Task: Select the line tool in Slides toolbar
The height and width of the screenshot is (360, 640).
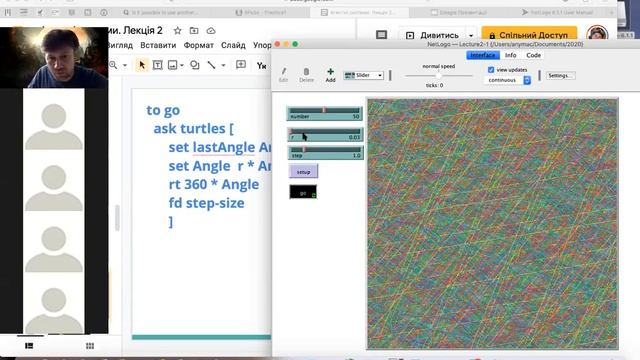Action: [x=211, y=65]
